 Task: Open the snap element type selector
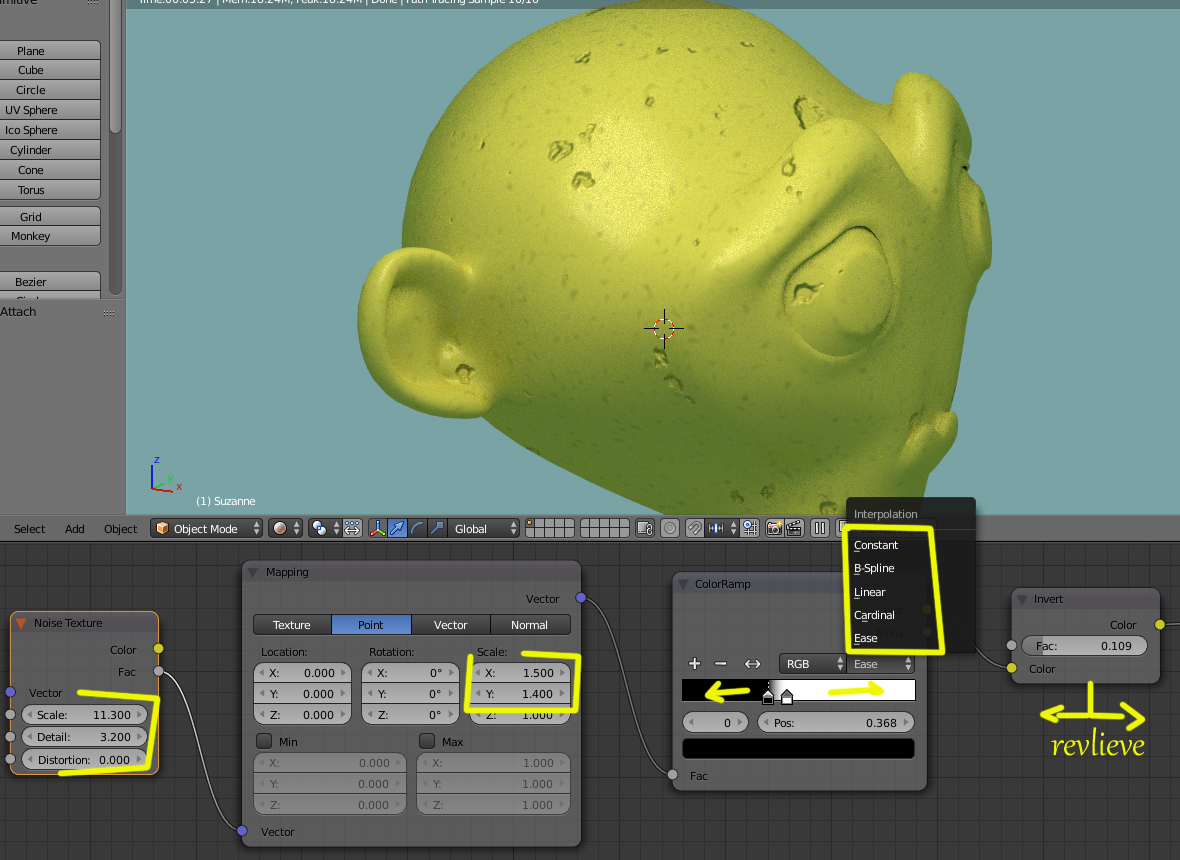[x=721, y=528]
